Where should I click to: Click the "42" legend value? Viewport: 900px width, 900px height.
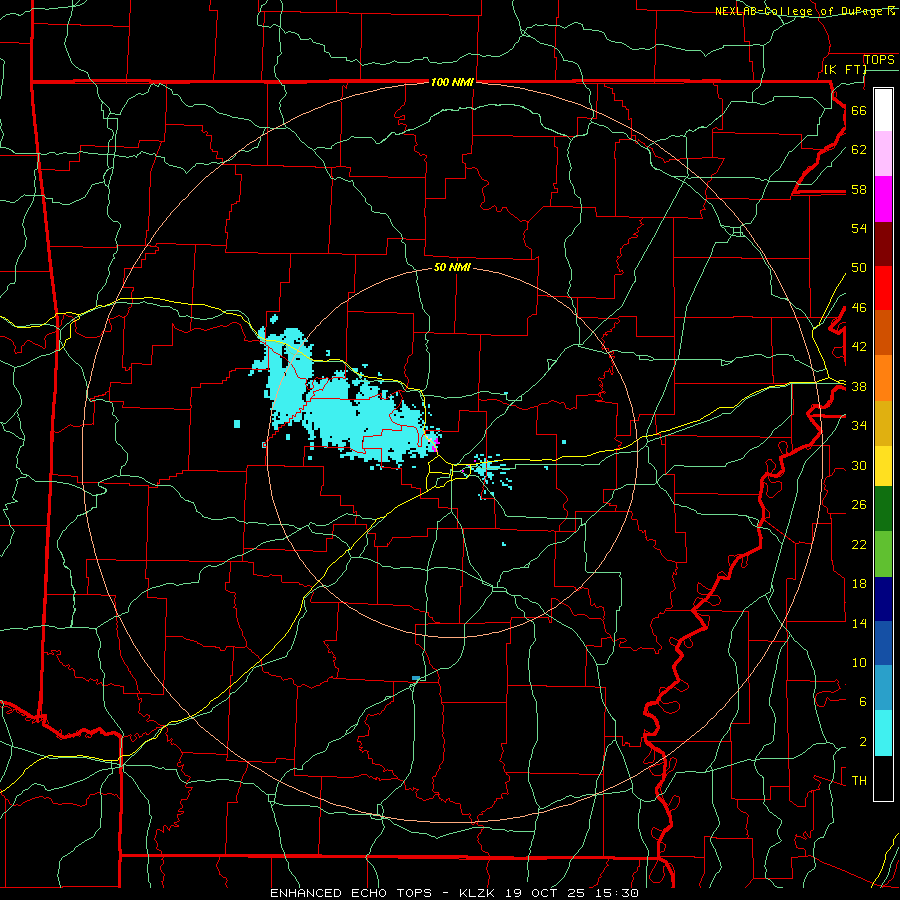click(x=859, y=347)
